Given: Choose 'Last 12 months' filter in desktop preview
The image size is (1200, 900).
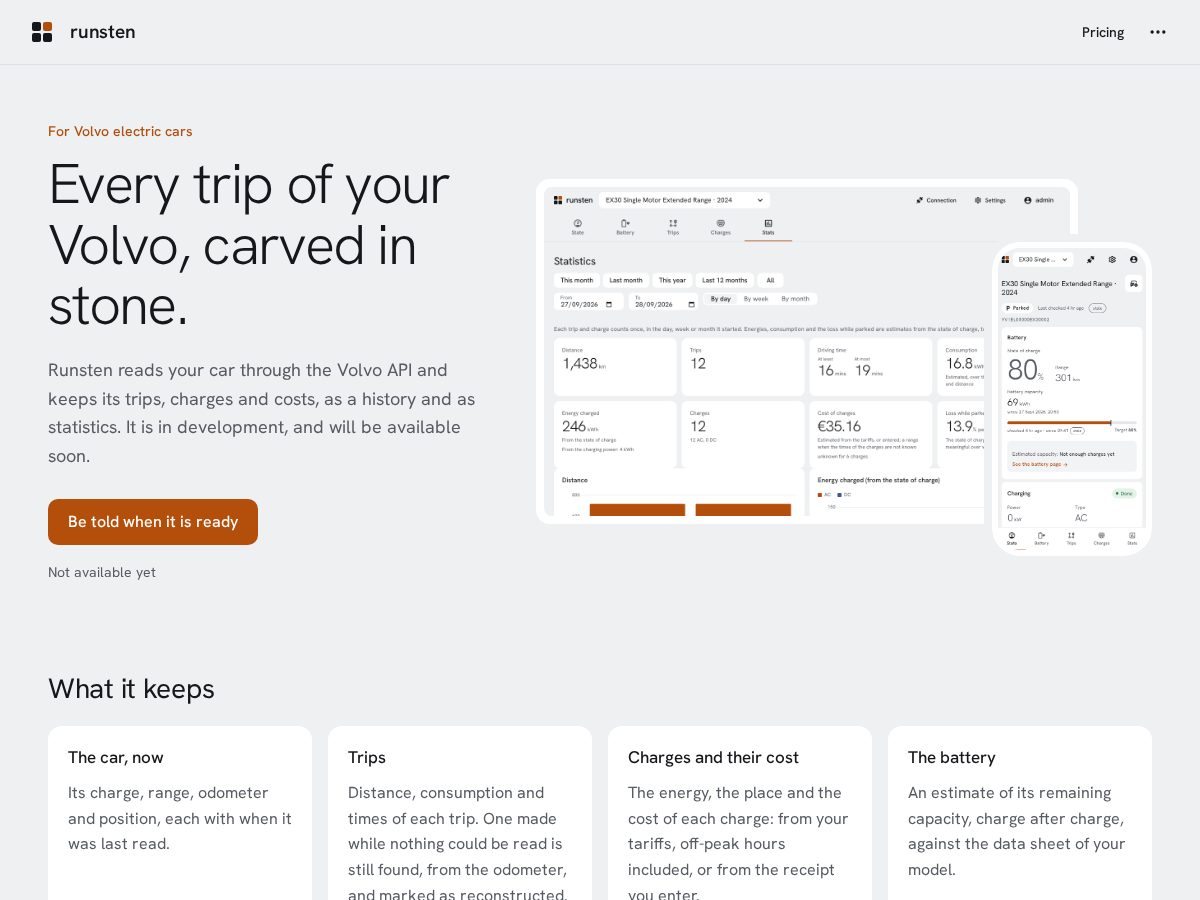Looking at the screenshot, I should (x=725, y=280).
